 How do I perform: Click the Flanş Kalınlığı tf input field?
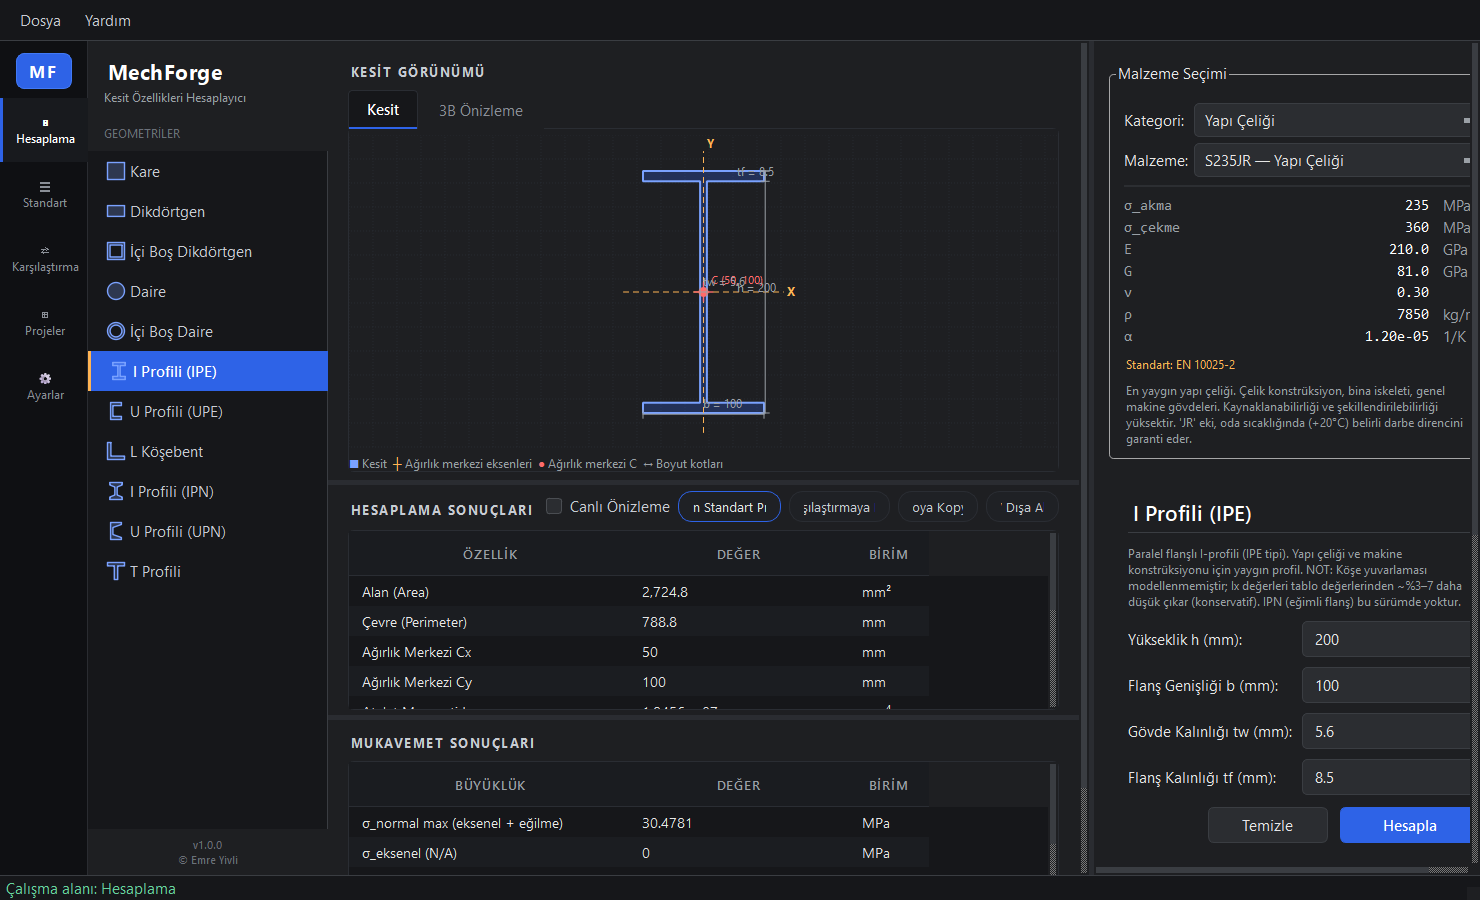pos(1386,777)
